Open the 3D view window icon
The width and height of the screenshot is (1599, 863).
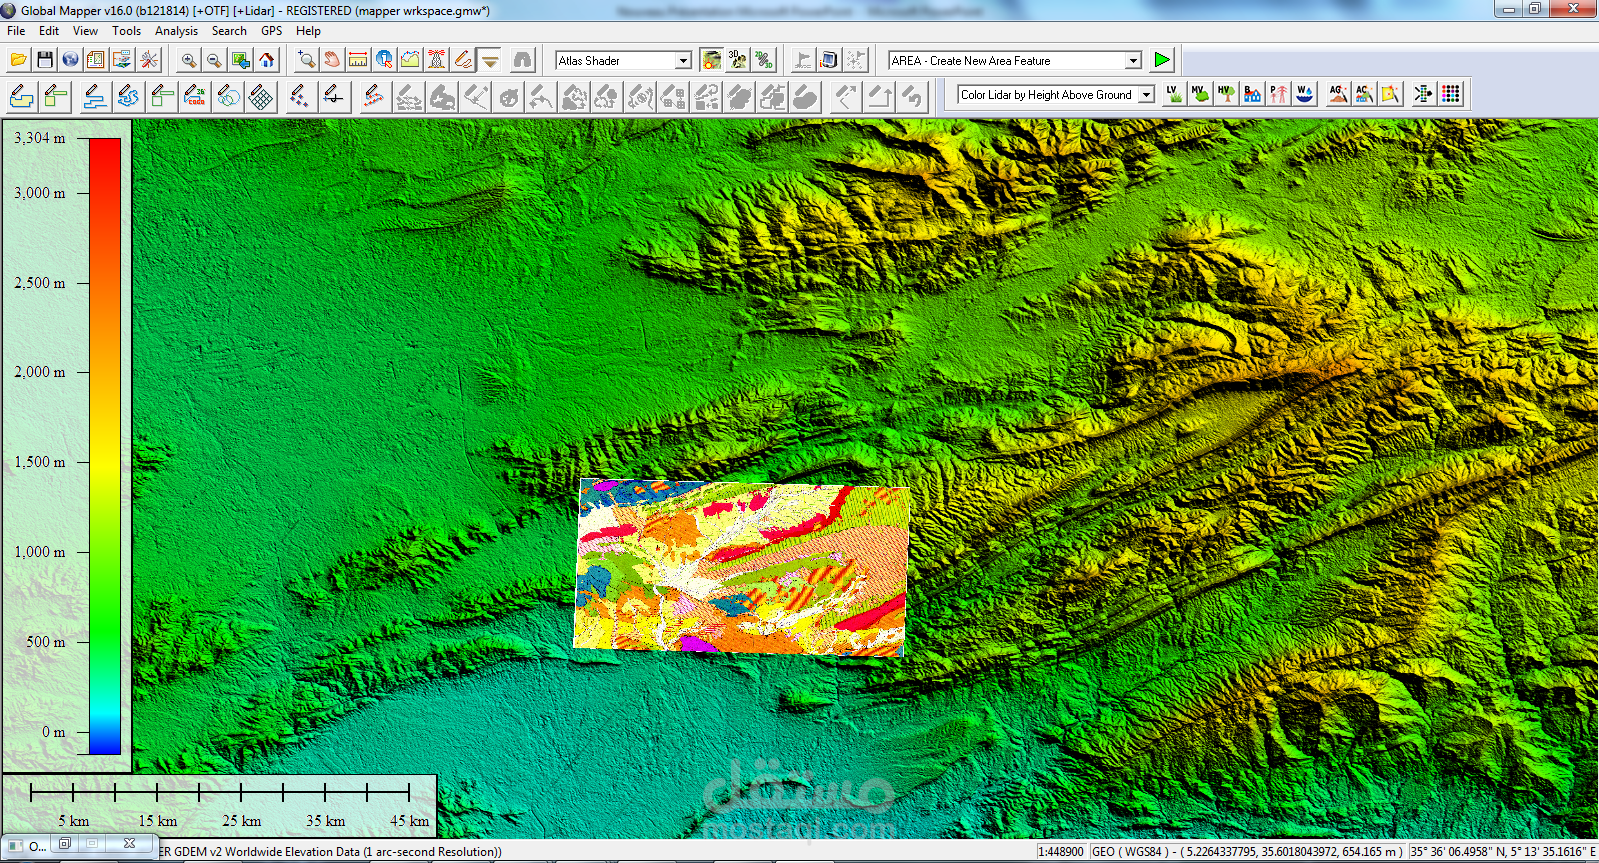click(737, 60)
